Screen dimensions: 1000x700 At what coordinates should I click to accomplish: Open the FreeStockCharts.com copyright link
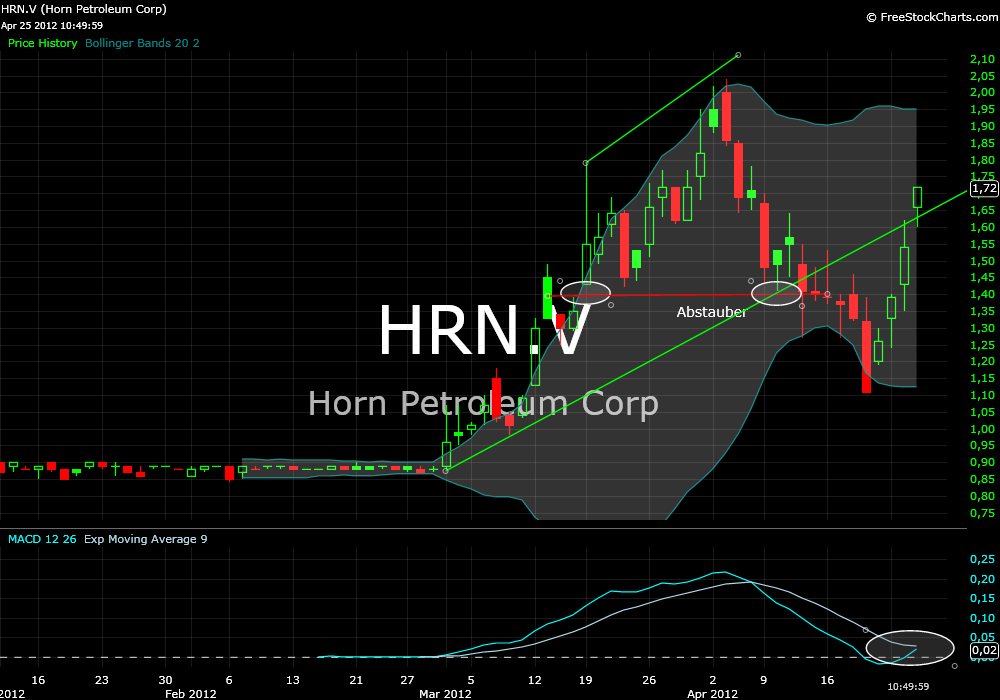(x=932, y=17)
